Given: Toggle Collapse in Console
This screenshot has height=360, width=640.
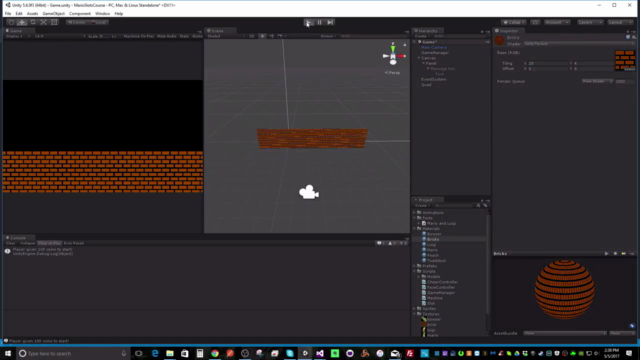Looking at the screenshot, I should 27,243.
